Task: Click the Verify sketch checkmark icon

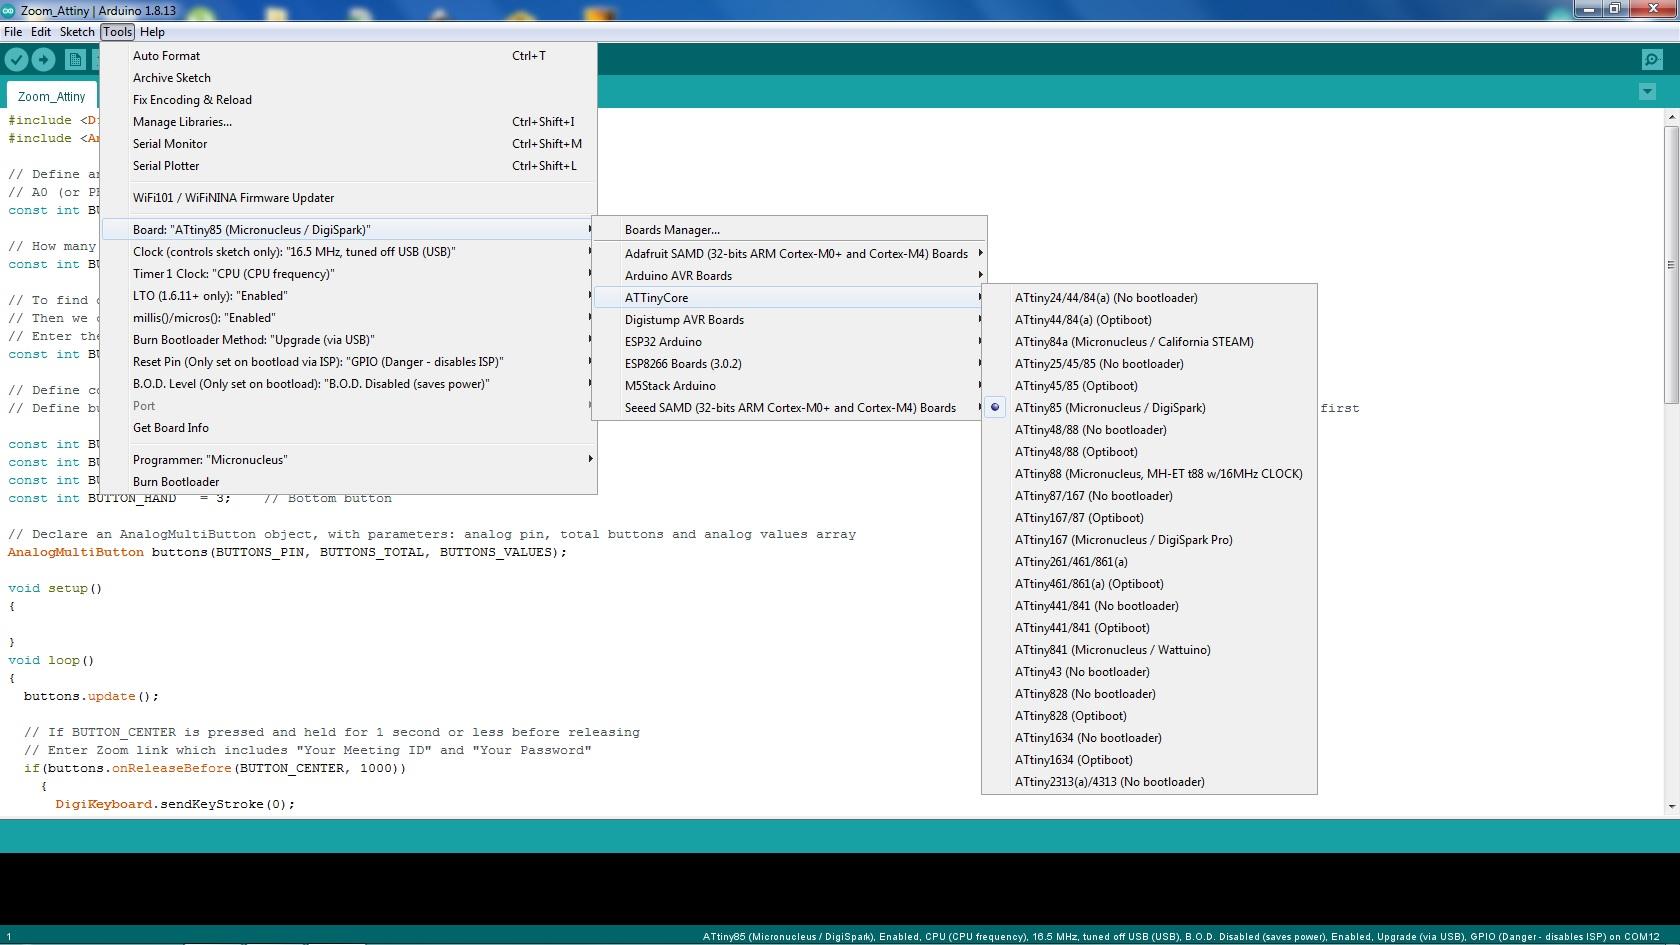Action: 16,60
